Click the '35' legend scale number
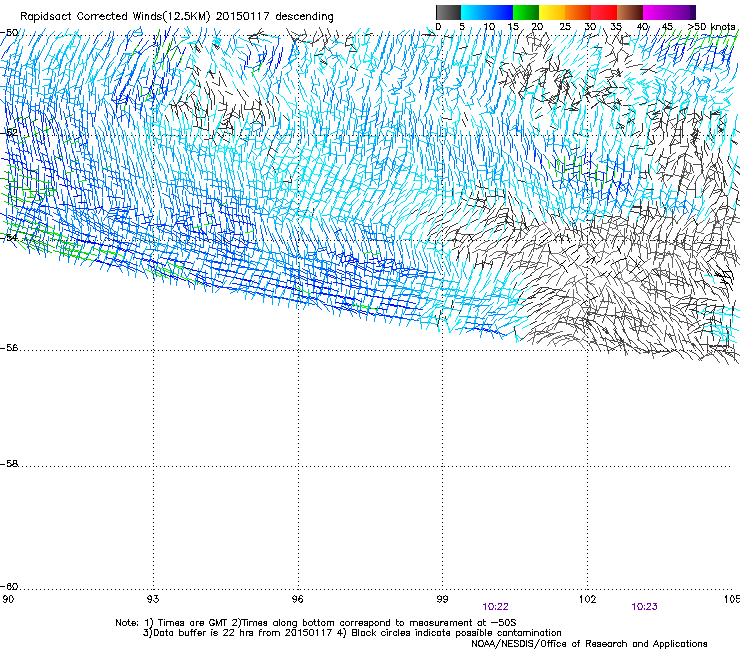This screenshot has width=740, height=650. point(616,26)
